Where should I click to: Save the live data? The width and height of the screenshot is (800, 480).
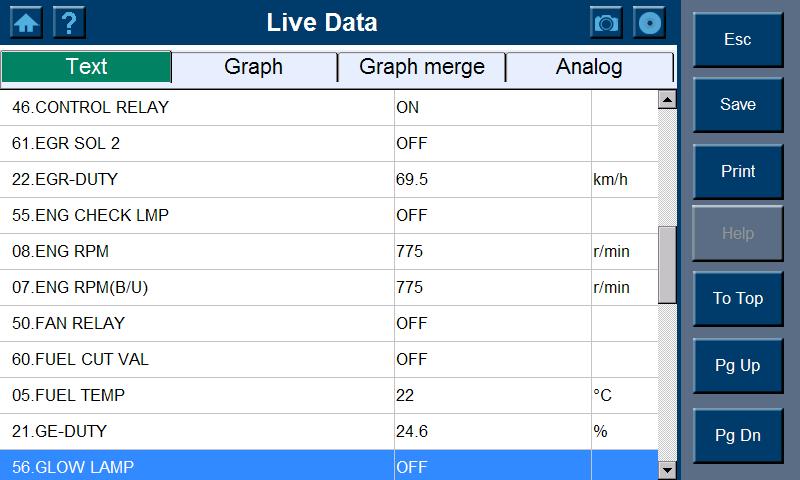(x=738, y=105)
